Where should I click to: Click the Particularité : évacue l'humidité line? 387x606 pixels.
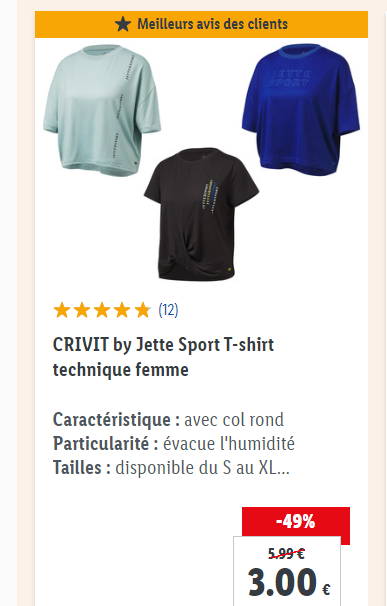tap(174, 444)
